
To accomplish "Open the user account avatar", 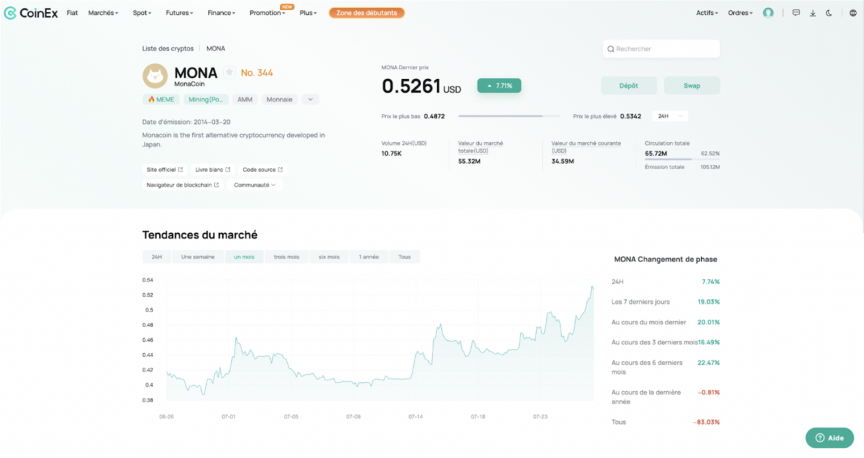I will tap(768, 13).
